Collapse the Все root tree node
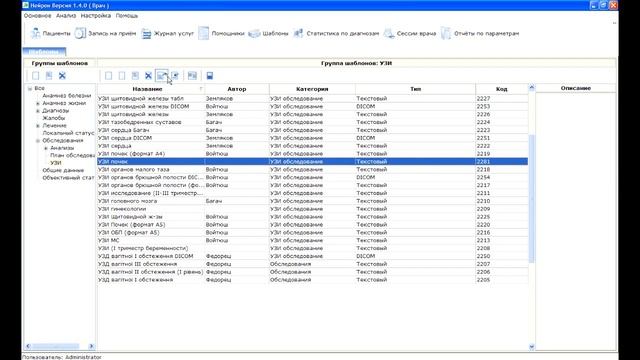Image resolution: width=640 pixels, height=360 pixels. [30, 88]
